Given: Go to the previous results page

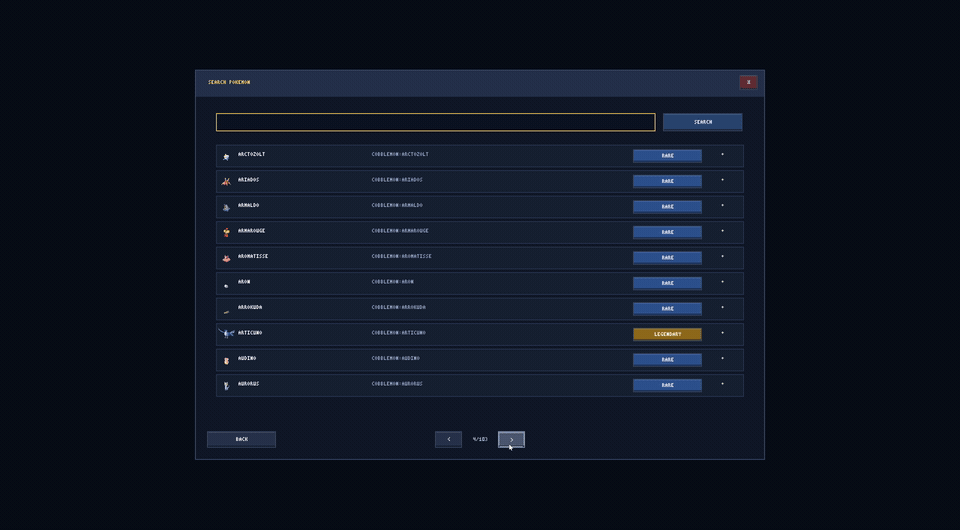Looking at the screenshot, I should pyautogui.click(x=448, y=439).
